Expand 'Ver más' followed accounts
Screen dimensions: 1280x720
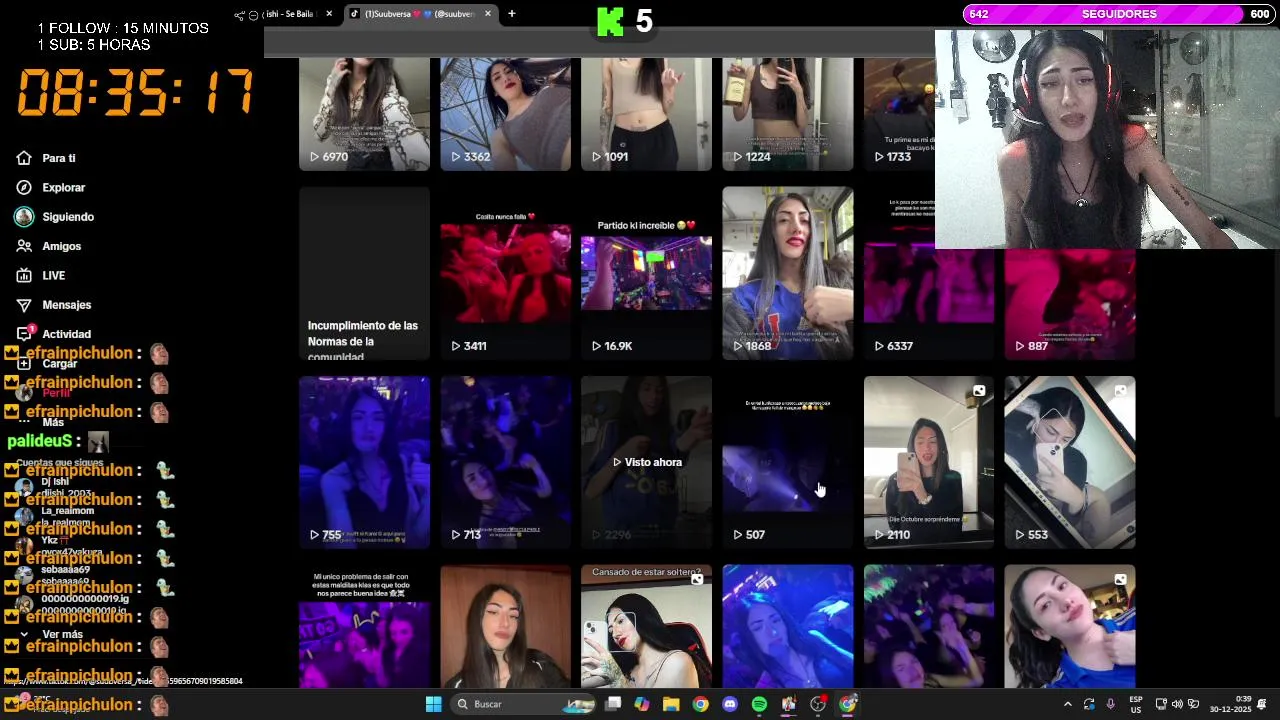click(62, 634)
